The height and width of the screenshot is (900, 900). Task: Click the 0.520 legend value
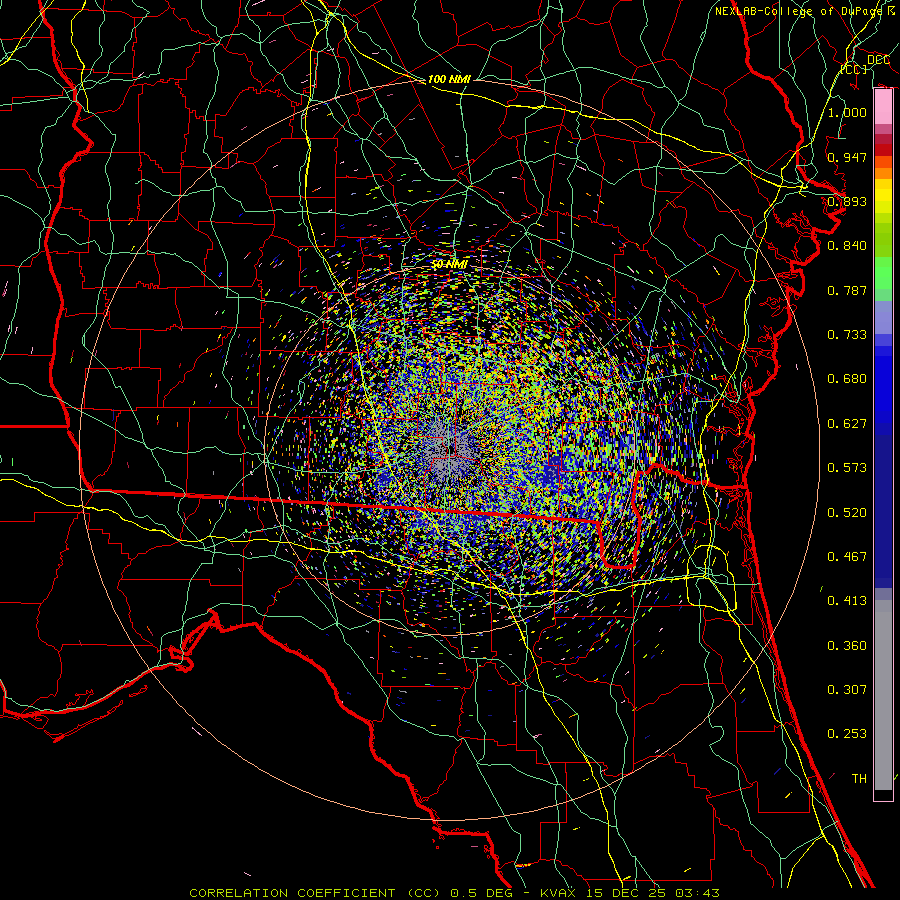[x=847, y=513]
